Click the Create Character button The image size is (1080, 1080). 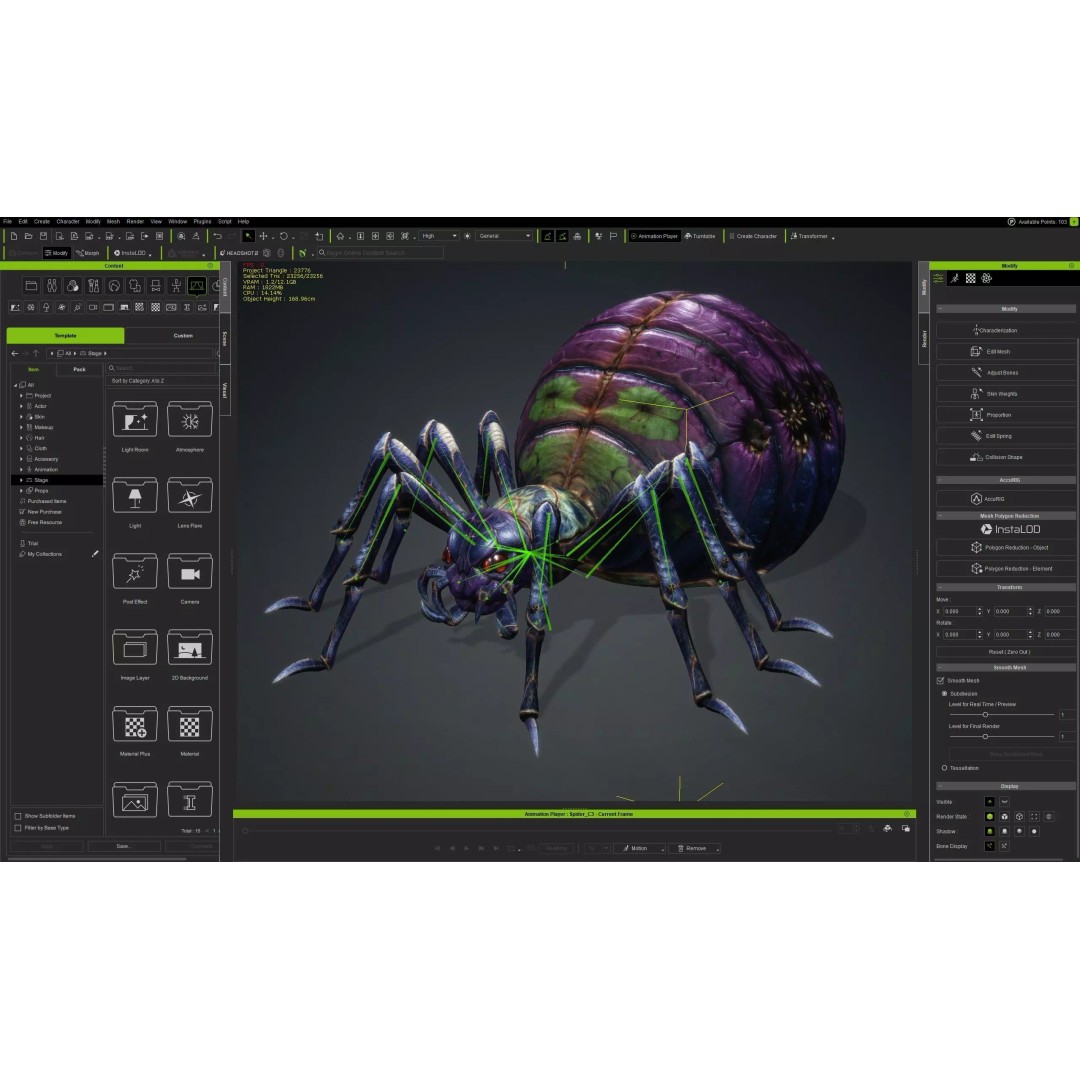[754, 236]
